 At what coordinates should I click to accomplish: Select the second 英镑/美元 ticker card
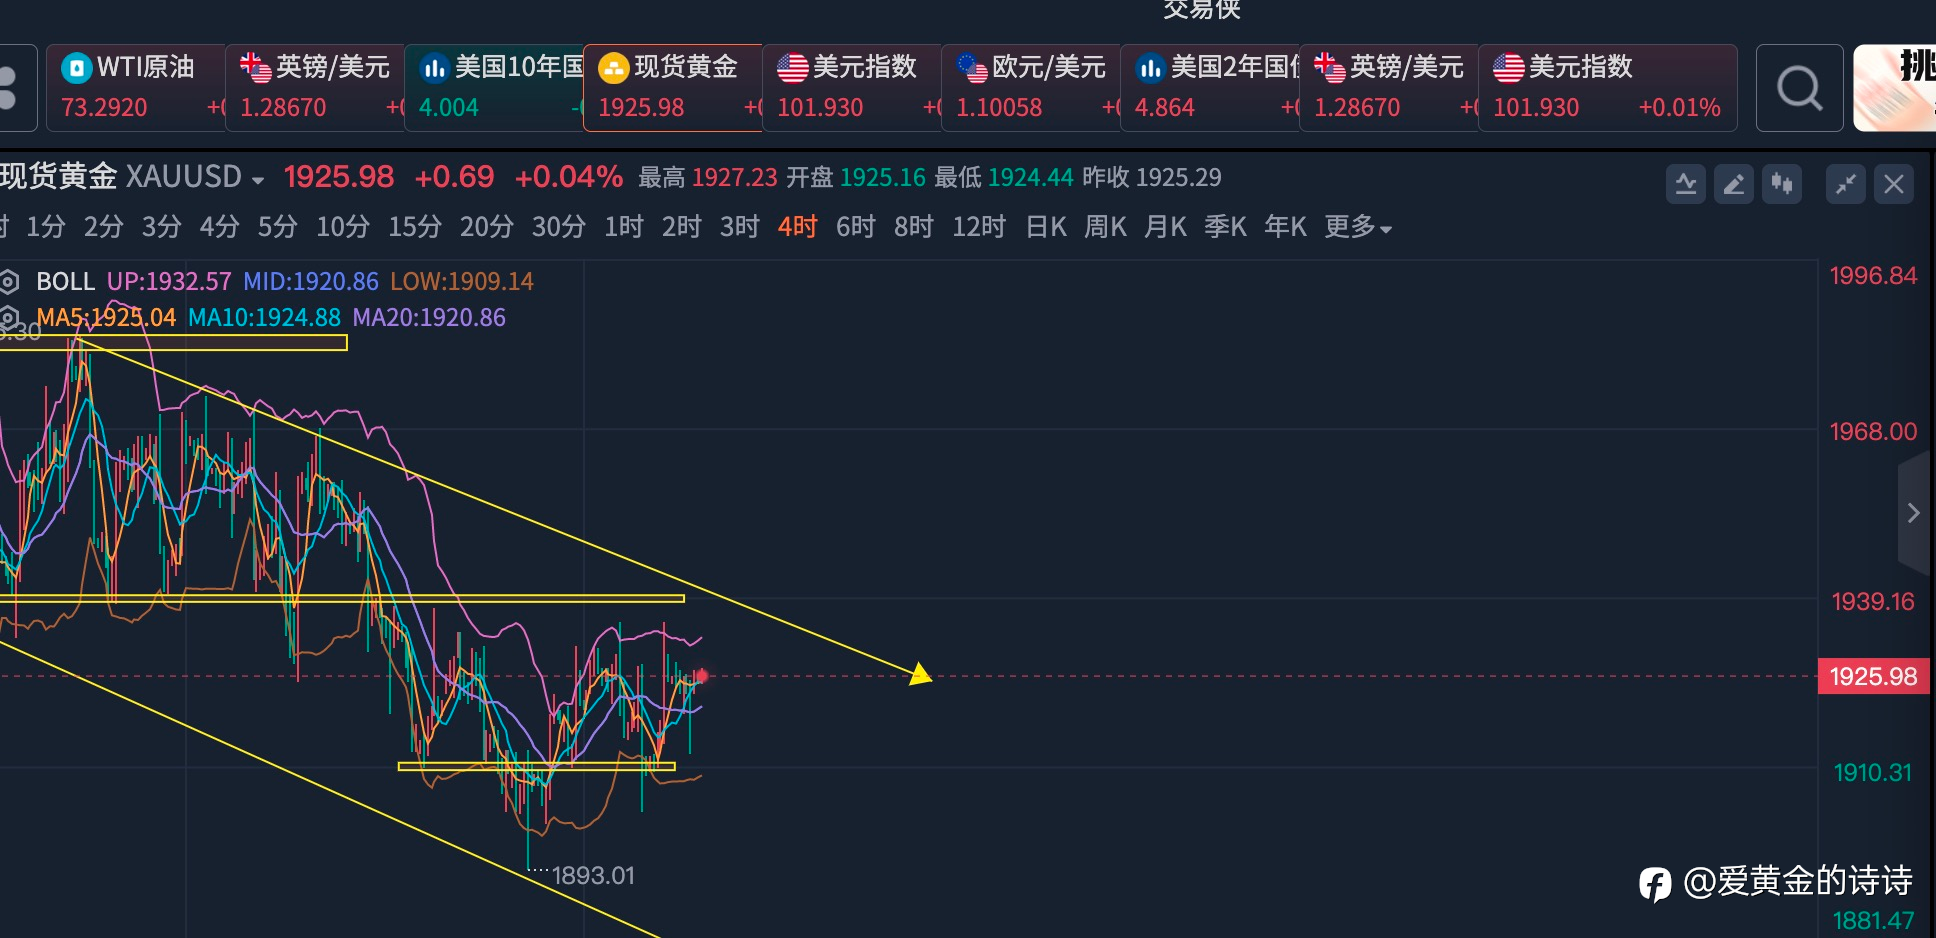point(1388,88)
